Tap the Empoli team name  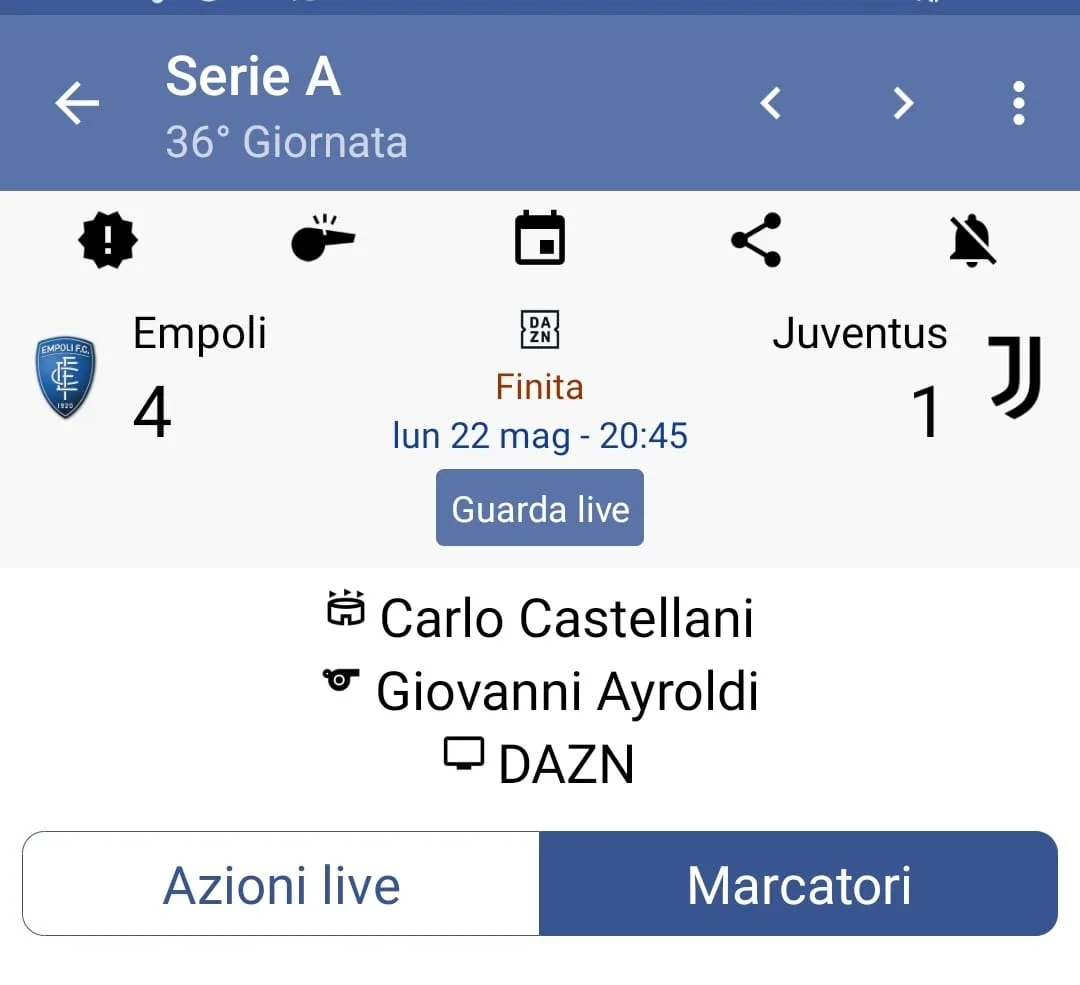click(200, 333)
